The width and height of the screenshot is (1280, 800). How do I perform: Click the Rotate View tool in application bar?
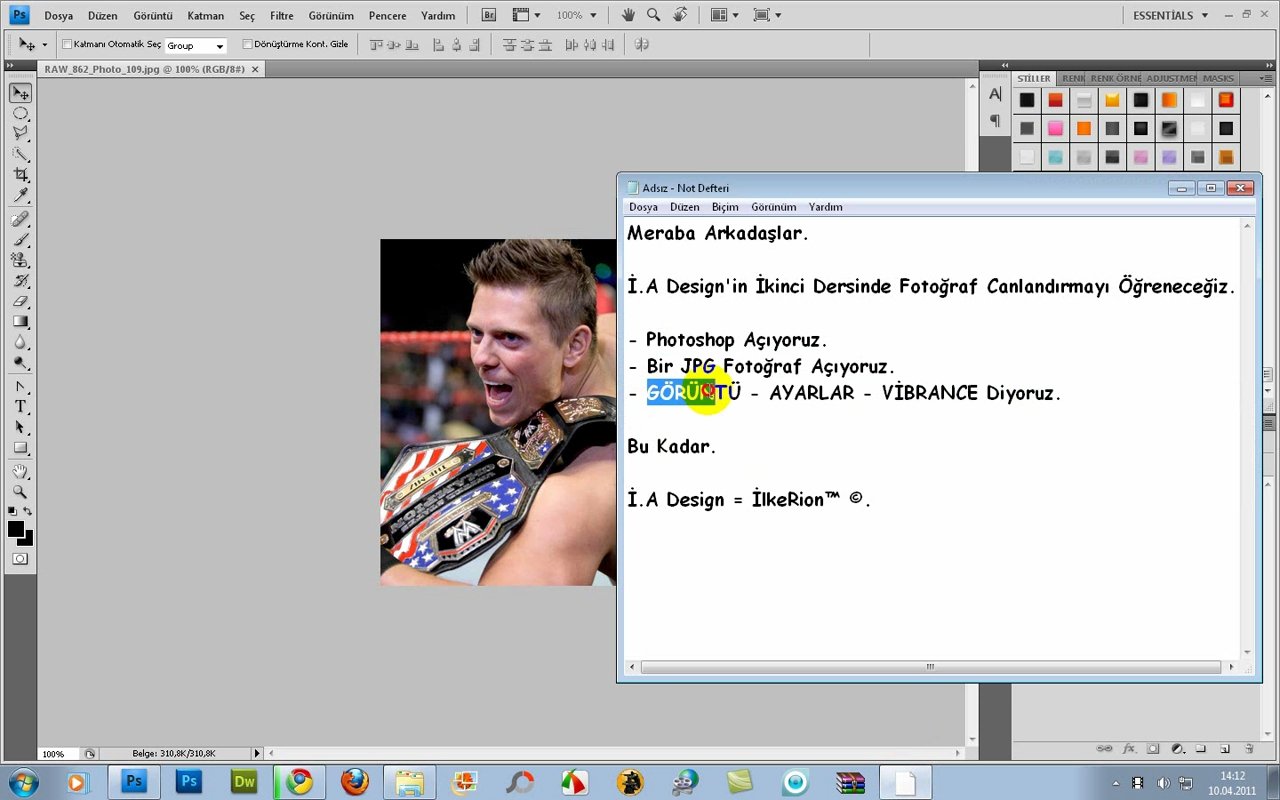pyautogui.click(x=680, y=15)
